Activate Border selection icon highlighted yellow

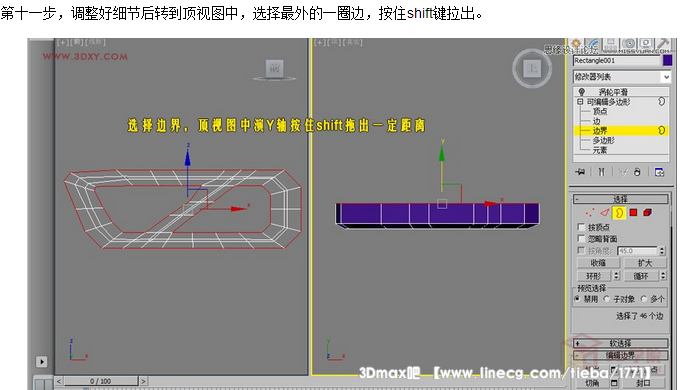[x=619, y=213]
